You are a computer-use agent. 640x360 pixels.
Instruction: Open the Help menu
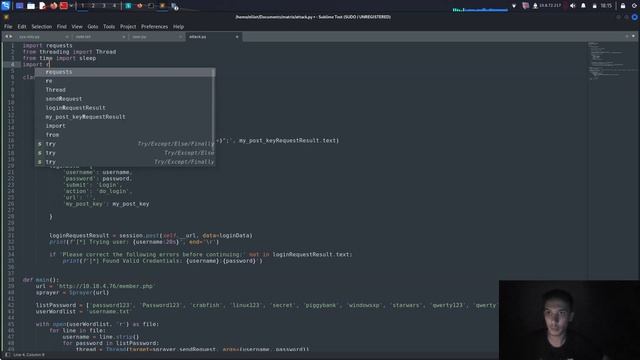(178, 27)
